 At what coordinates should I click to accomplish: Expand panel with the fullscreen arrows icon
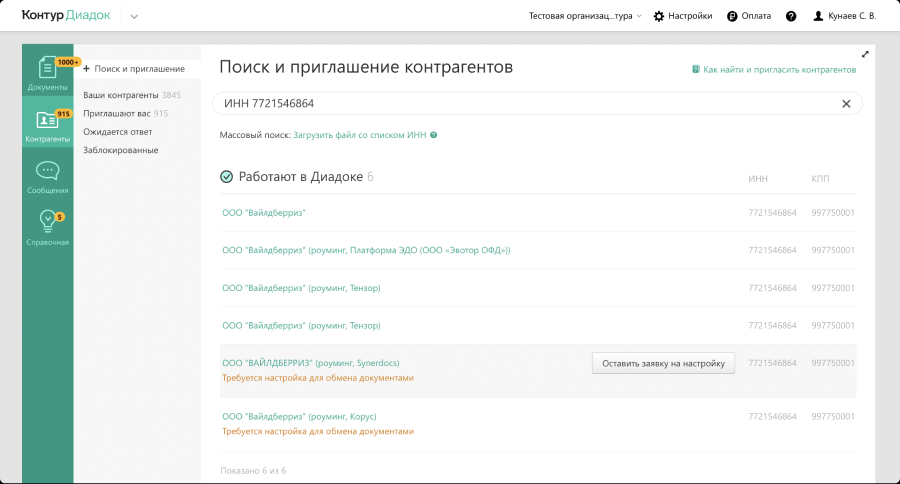coord(865,54)
